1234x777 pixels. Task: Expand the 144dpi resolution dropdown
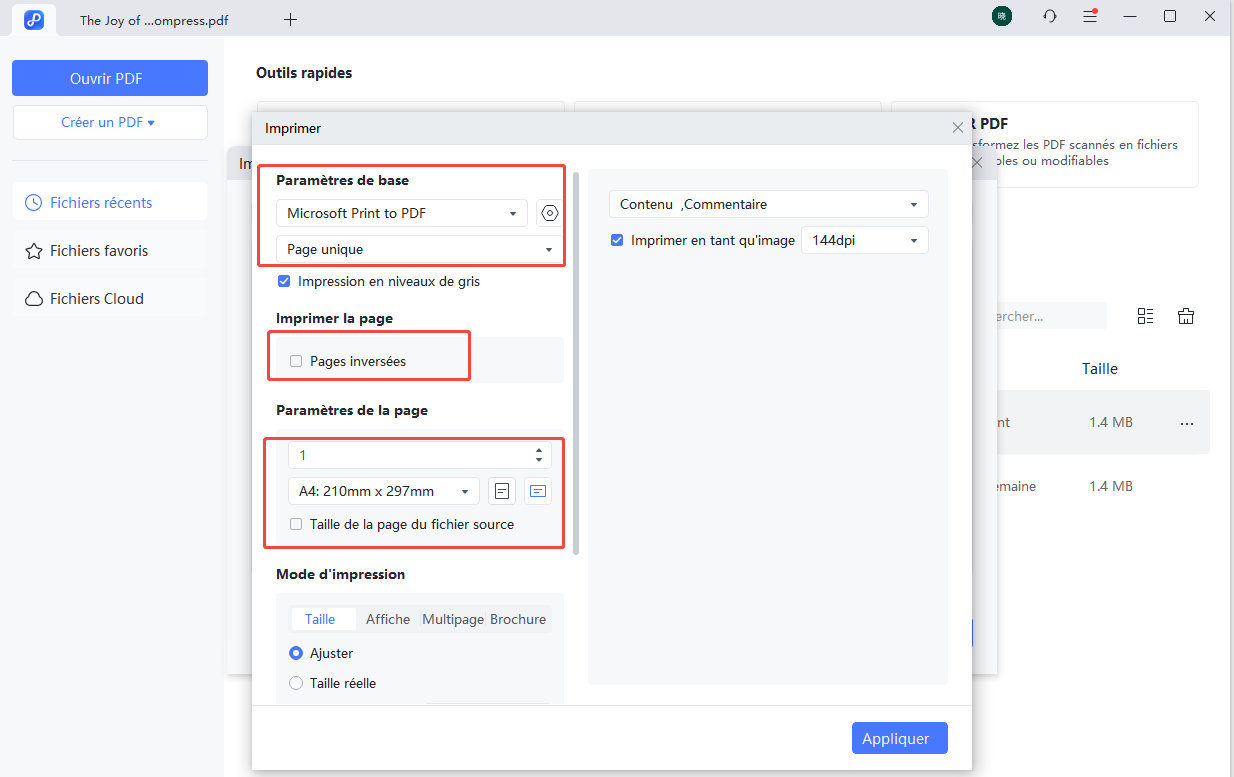pyautogui.click(x=864, y=240)
